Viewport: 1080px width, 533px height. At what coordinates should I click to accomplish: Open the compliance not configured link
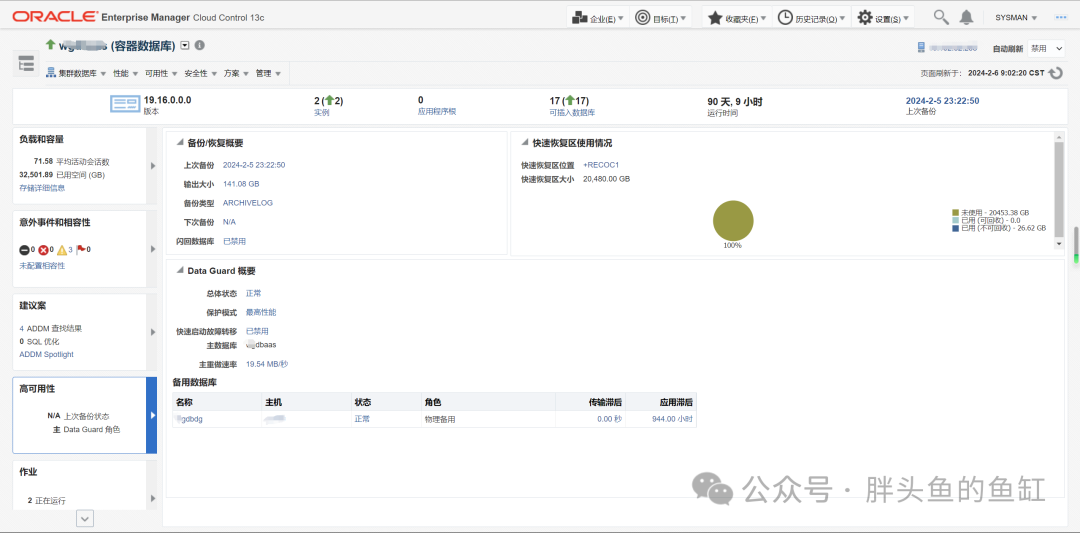tap(42, 265)
